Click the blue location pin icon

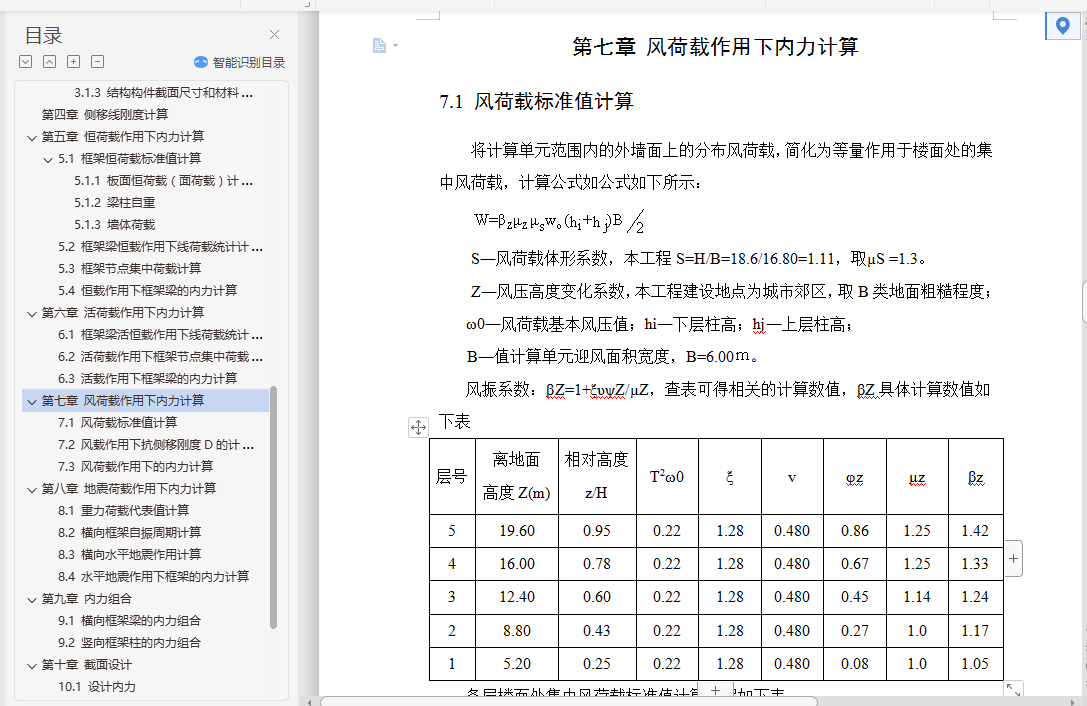coord(1062,26)
